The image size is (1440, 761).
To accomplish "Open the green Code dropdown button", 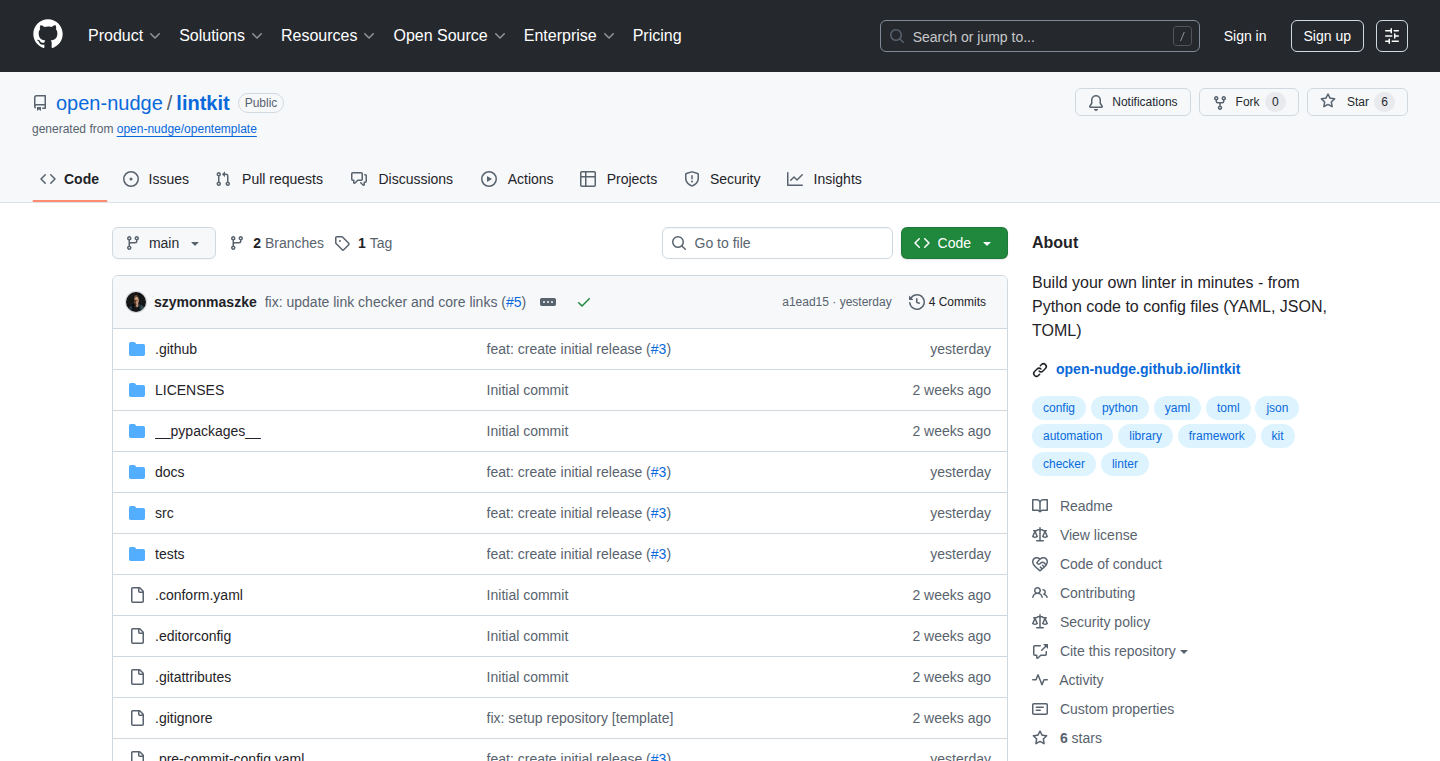I will coord(954,243).
